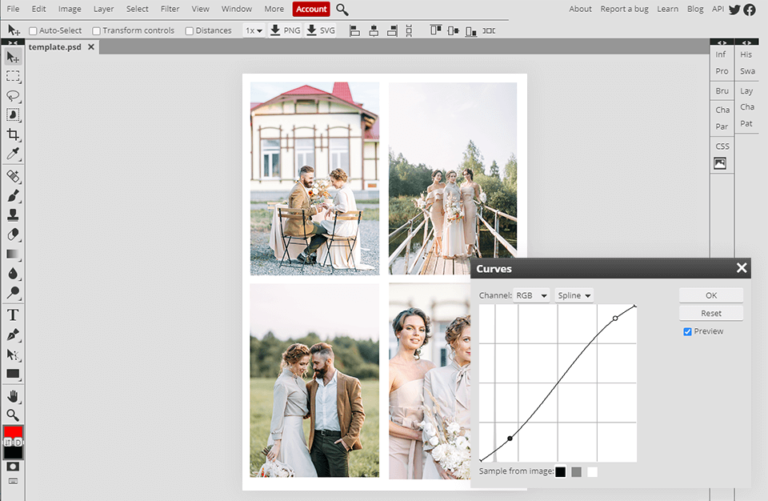Screen dimensions: 768x501
Task: Toggle the Transform controls checkbox
Action: pos(96,31)
